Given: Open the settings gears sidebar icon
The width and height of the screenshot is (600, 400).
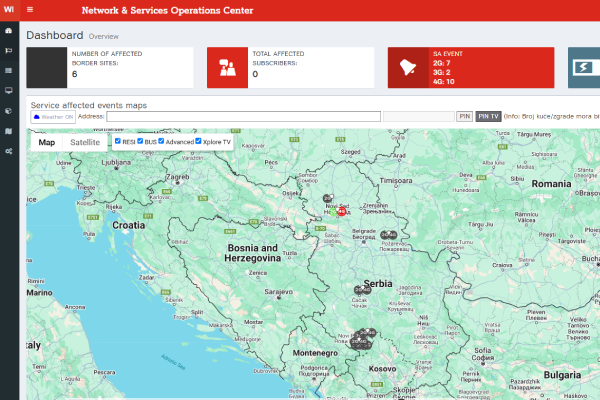Looking at the screenshot, I should coord(9,151).
